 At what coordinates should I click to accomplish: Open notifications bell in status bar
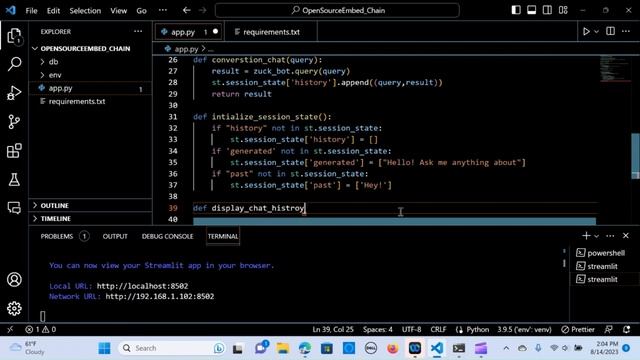click(x=627, y=329)
